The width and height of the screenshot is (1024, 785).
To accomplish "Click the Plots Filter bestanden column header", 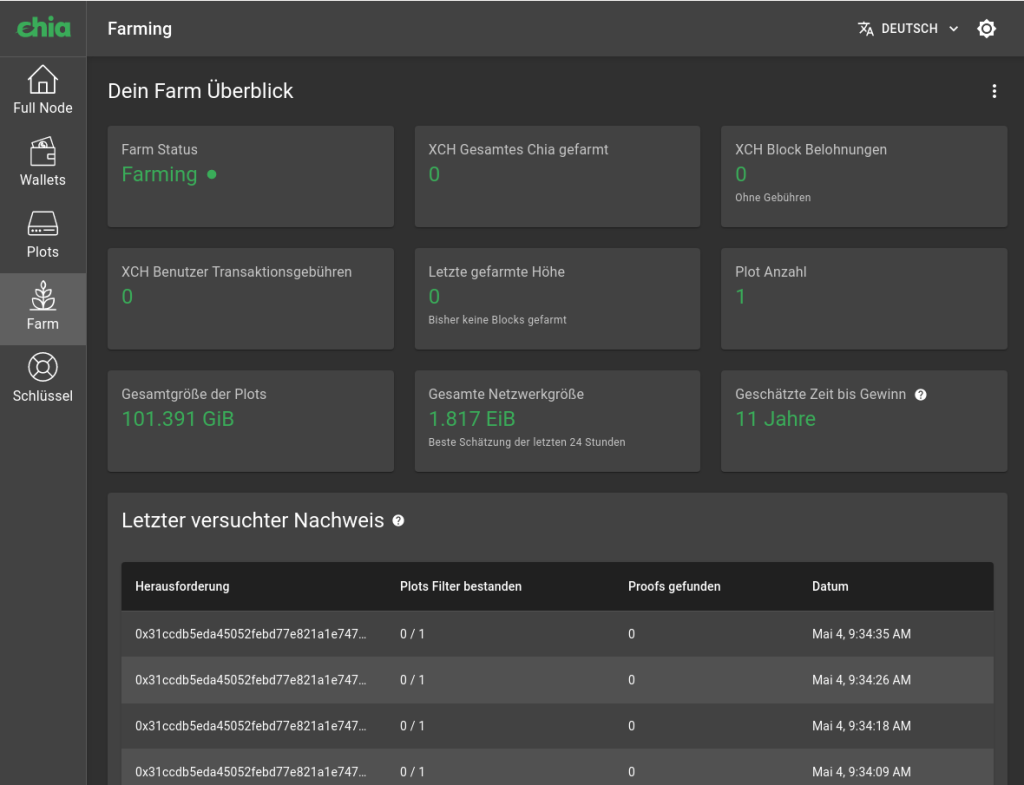I will point(460,586).
